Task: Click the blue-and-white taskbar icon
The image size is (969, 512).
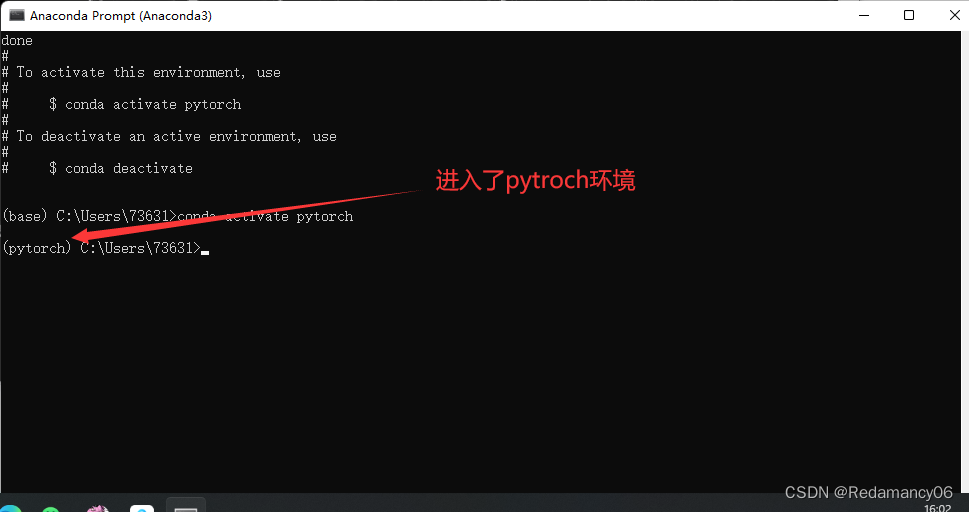Action: pyautogui.click(x=142, y=509)
